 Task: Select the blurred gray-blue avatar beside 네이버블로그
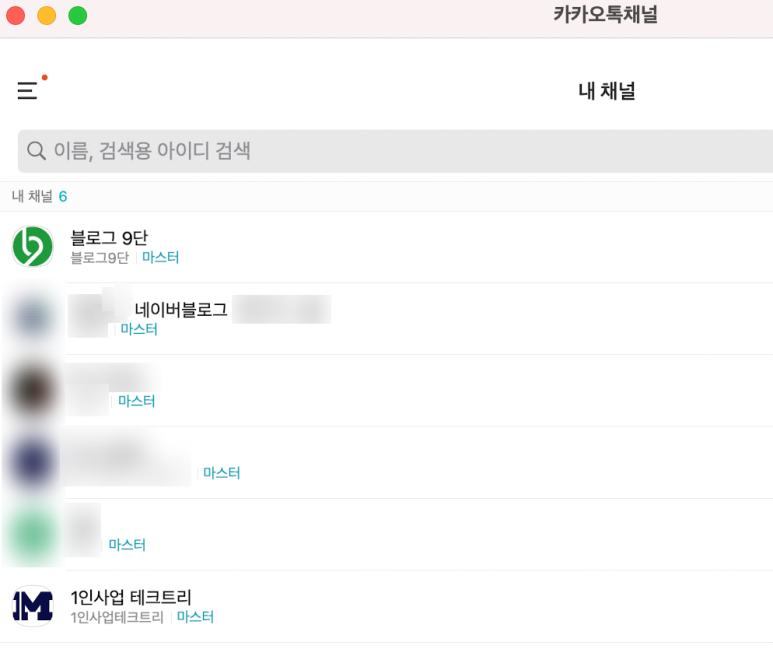coord(33,319)
